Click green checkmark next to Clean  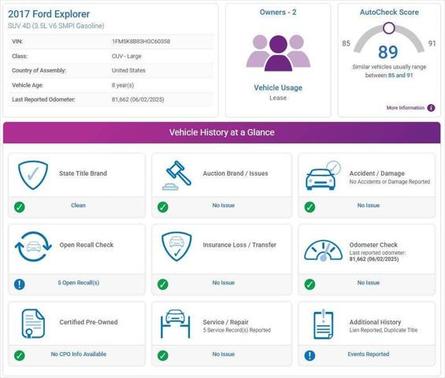[x=19, y=207]
